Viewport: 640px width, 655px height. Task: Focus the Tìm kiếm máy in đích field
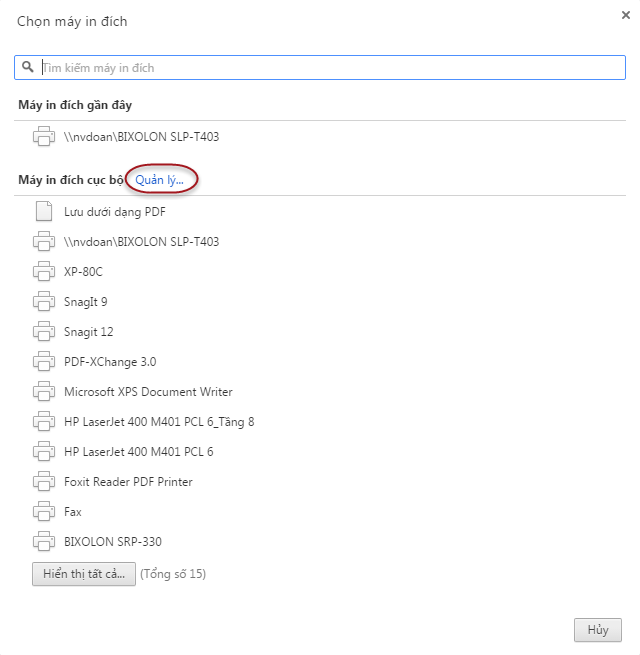(x=330, y=68)
